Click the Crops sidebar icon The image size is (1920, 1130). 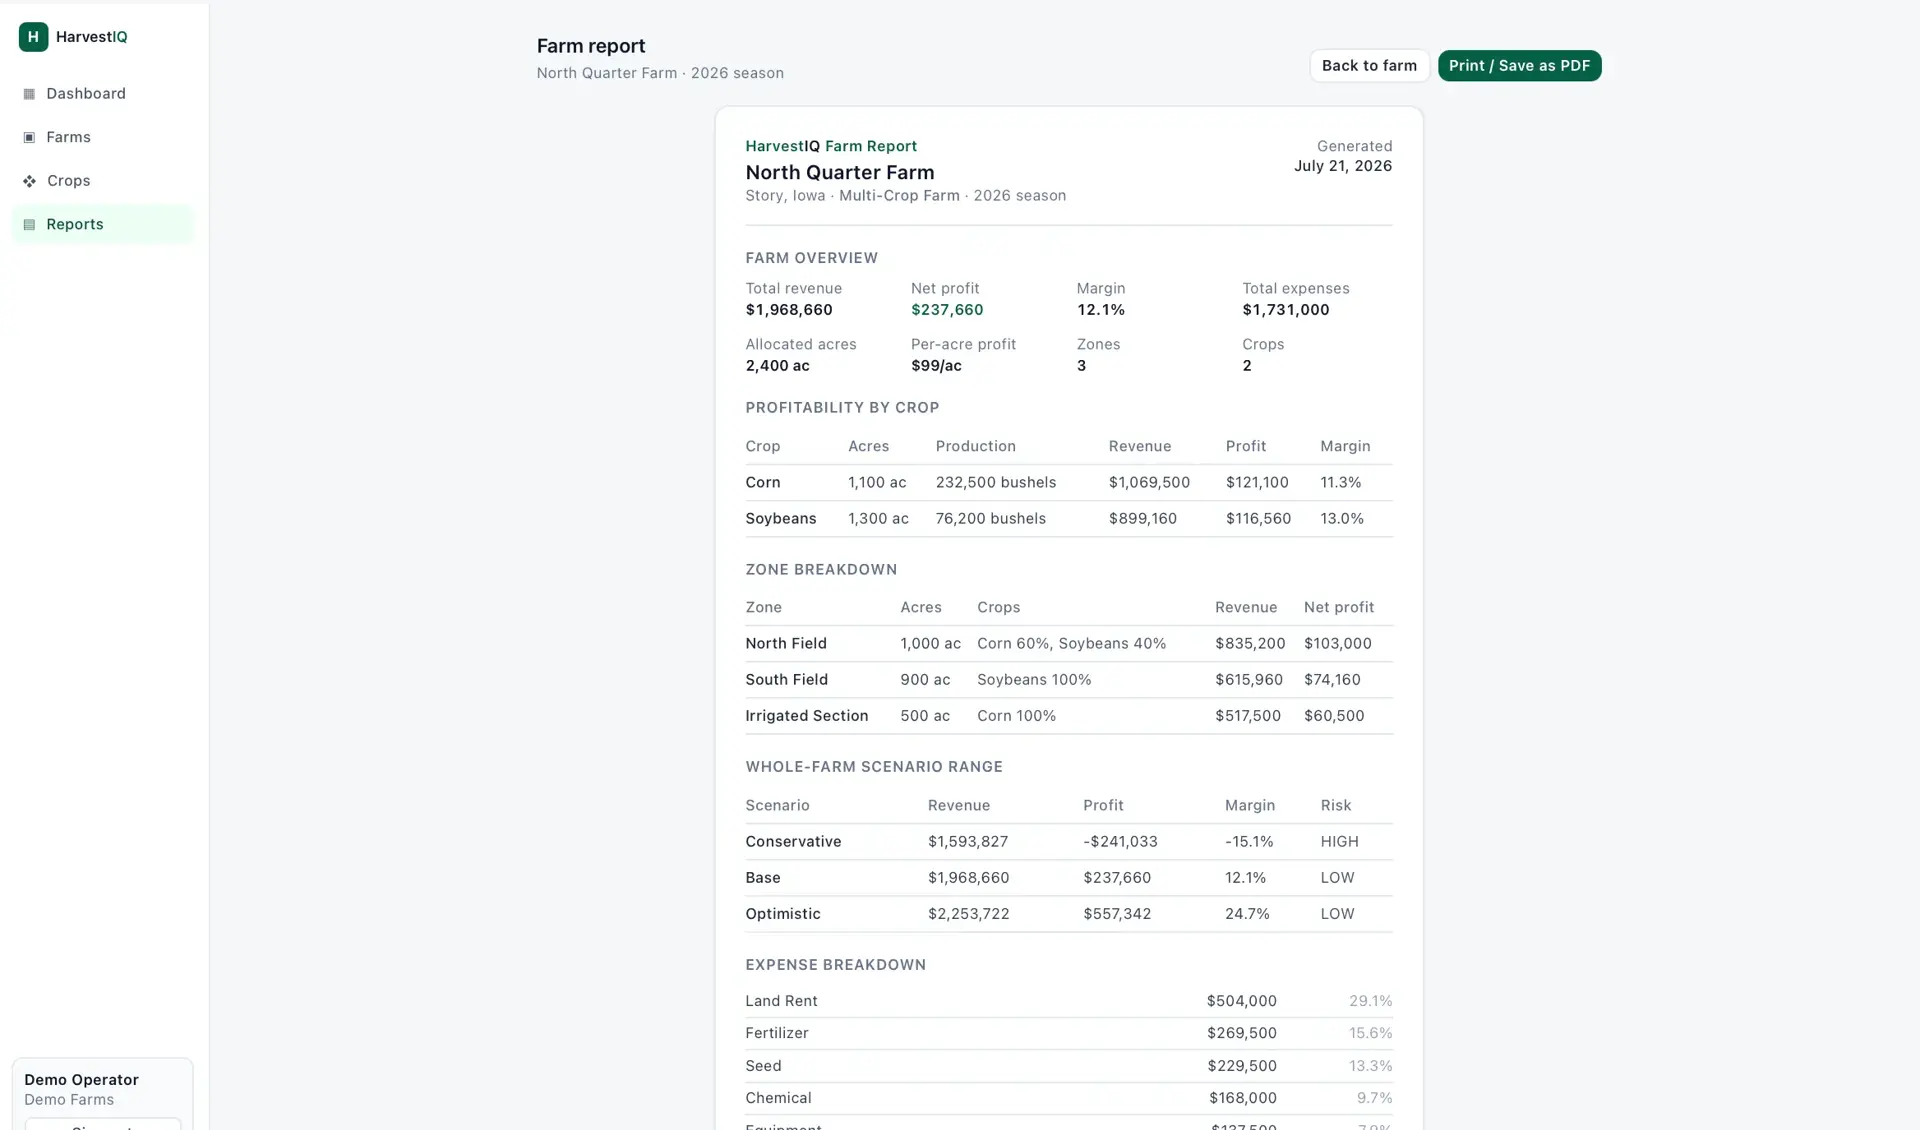click(x=29, y=181)
